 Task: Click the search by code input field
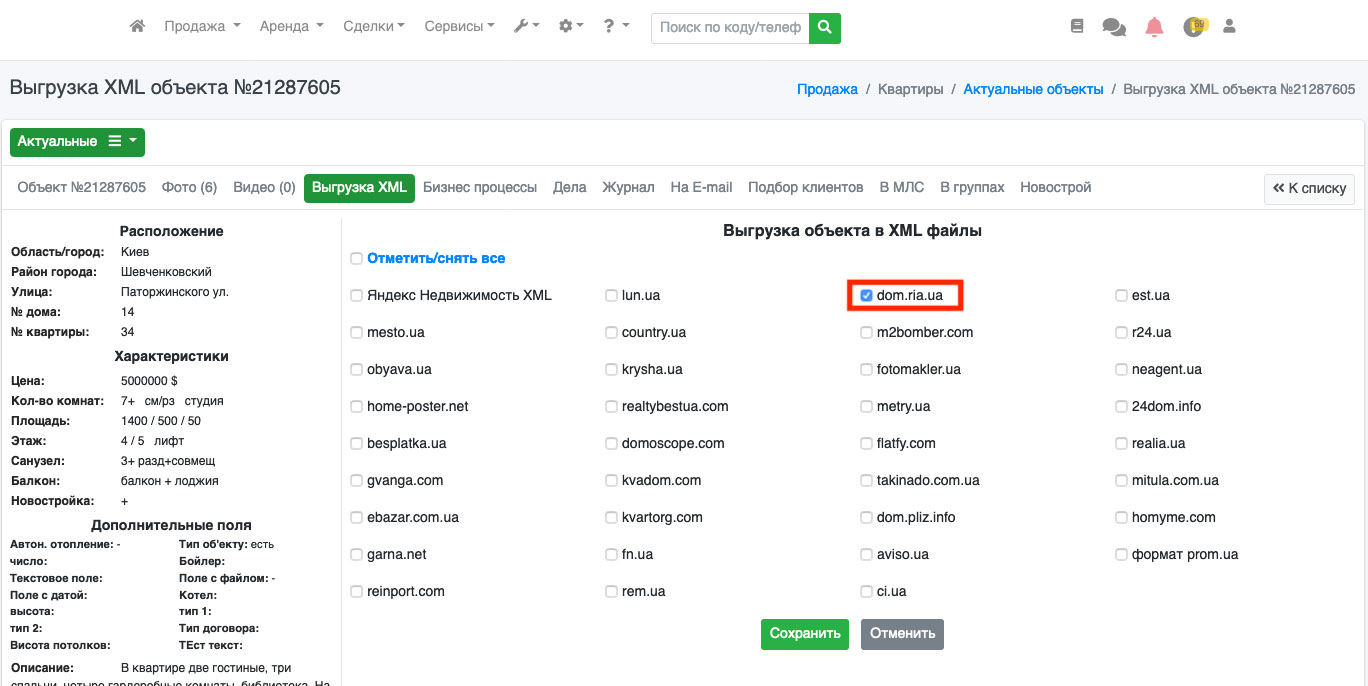click(x=730, y=28)
